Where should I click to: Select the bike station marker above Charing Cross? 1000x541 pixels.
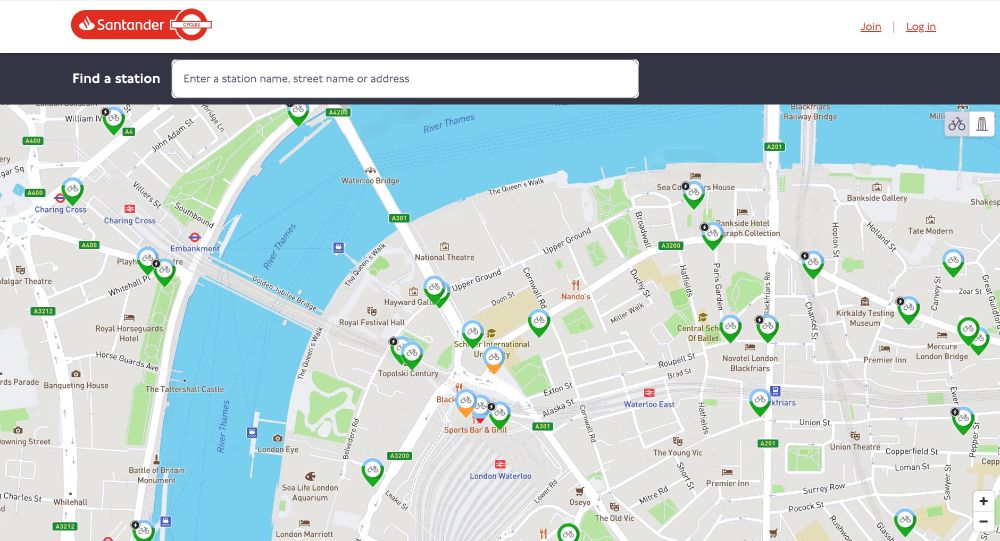(72, 190)
